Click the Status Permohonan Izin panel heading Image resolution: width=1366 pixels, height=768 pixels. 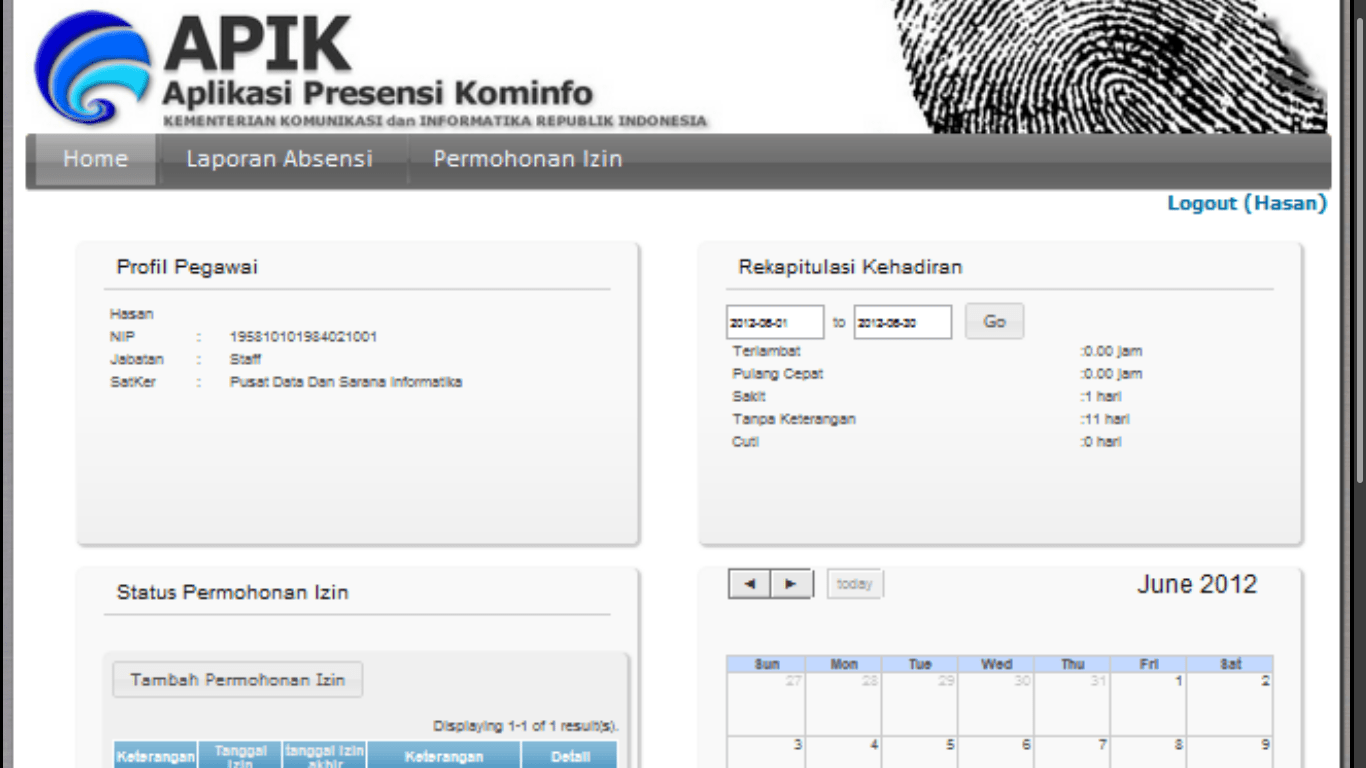coord(232,592)
